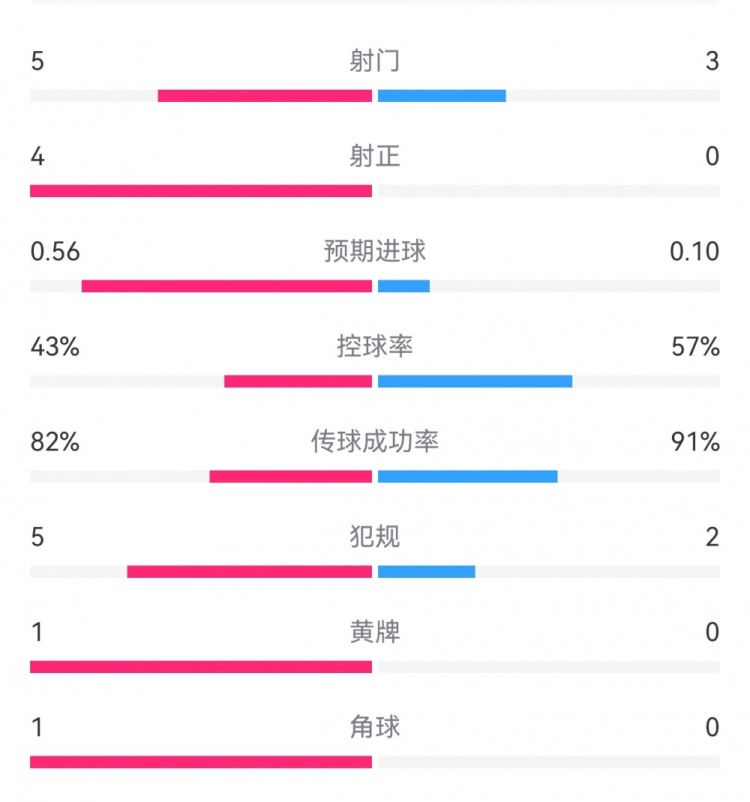Image resolution: width=750 pixels, height=802 pixels.
Task: Click the 0.56 expected goals value
Action: (55, 251)
